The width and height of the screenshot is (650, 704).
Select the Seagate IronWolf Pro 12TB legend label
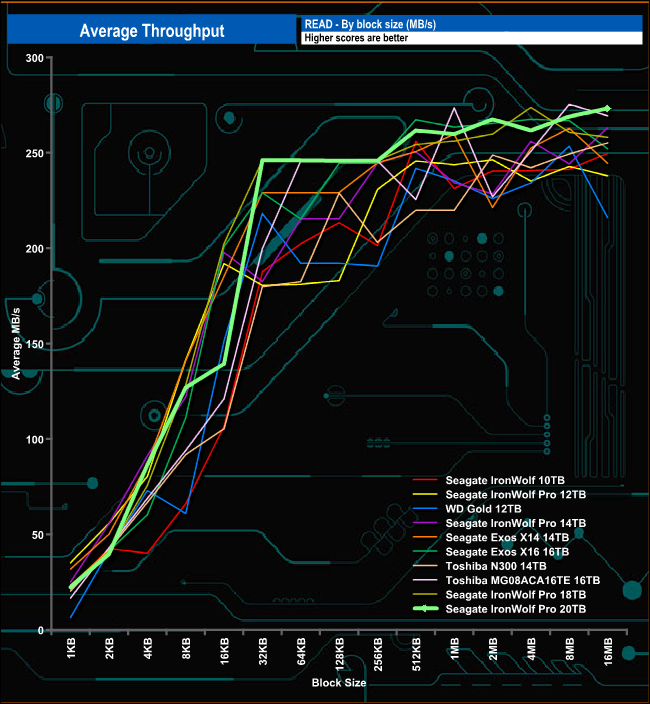click(516, 494)
